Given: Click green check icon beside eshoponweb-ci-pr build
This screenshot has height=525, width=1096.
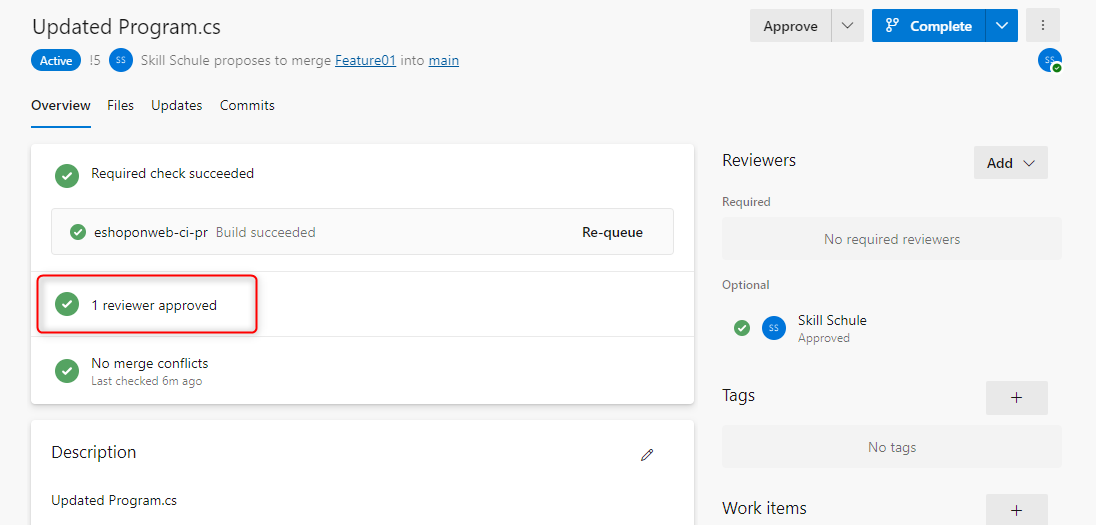Looking at the screenshot, I should (77, 232).
